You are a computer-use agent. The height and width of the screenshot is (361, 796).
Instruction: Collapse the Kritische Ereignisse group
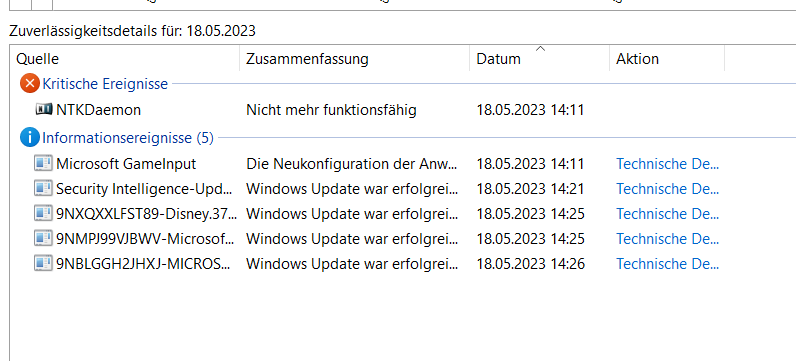pos(105,84)
